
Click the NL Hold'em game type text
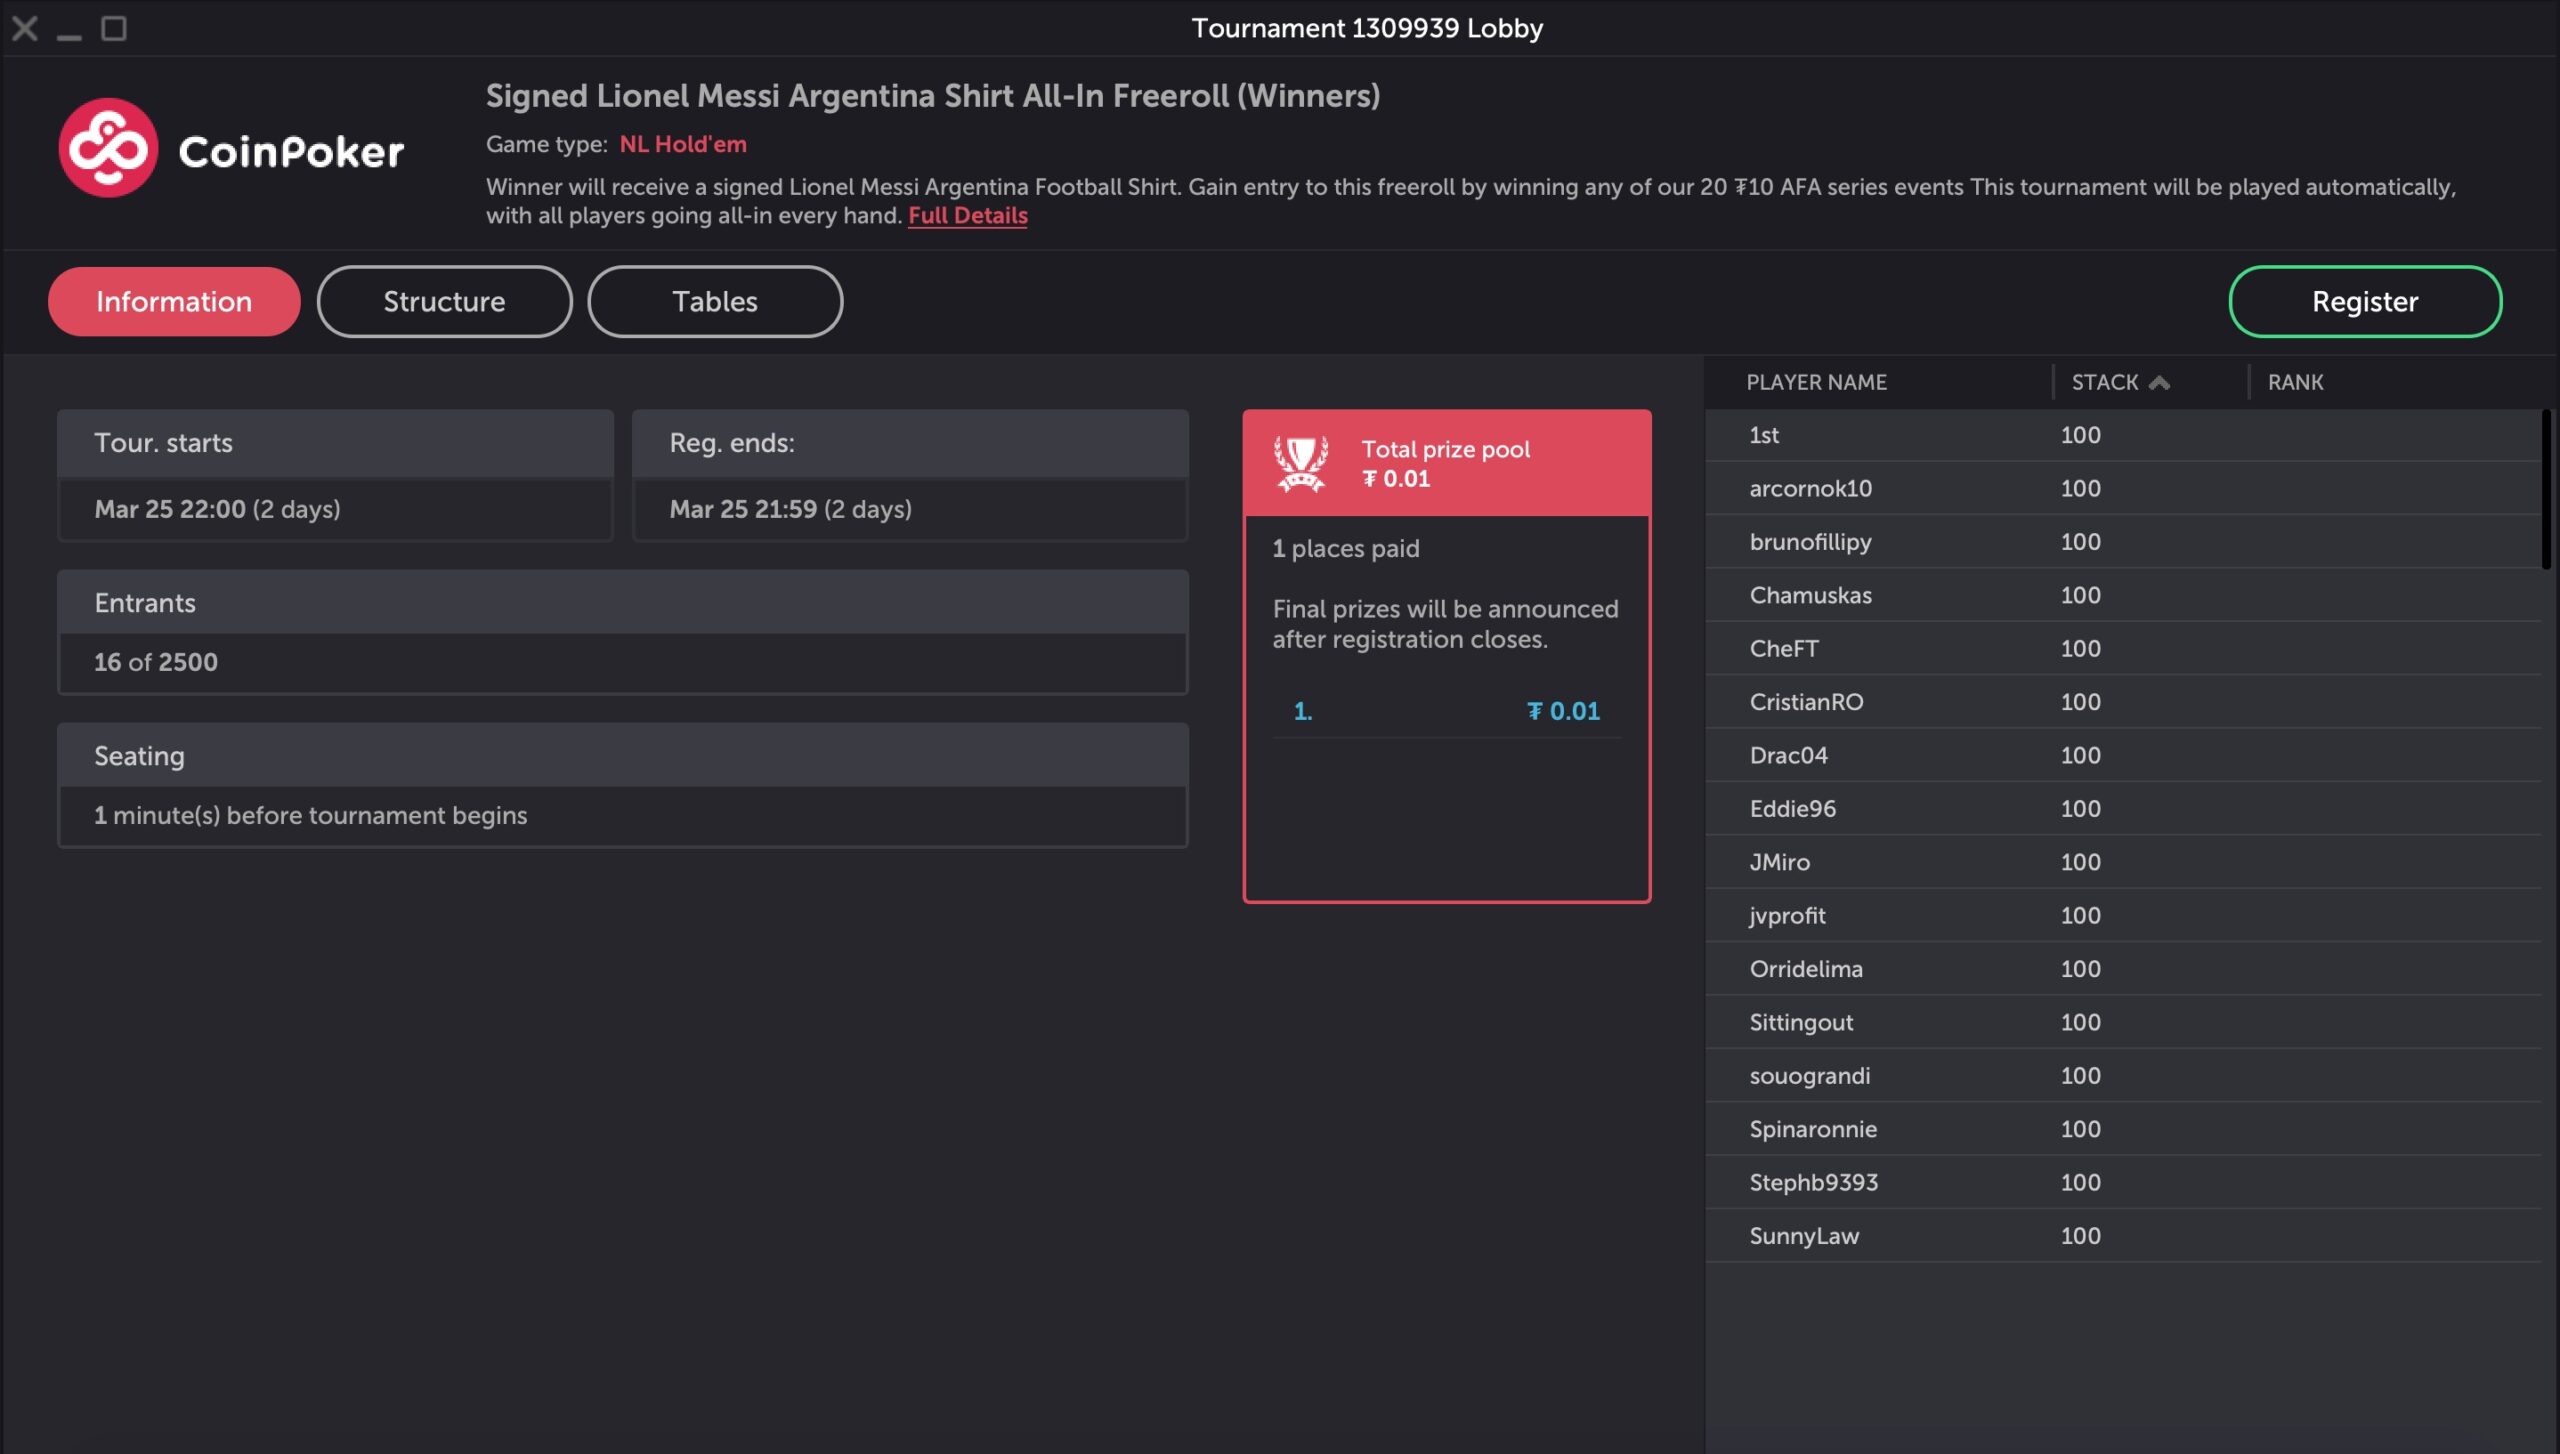click(x=683, y=144)
